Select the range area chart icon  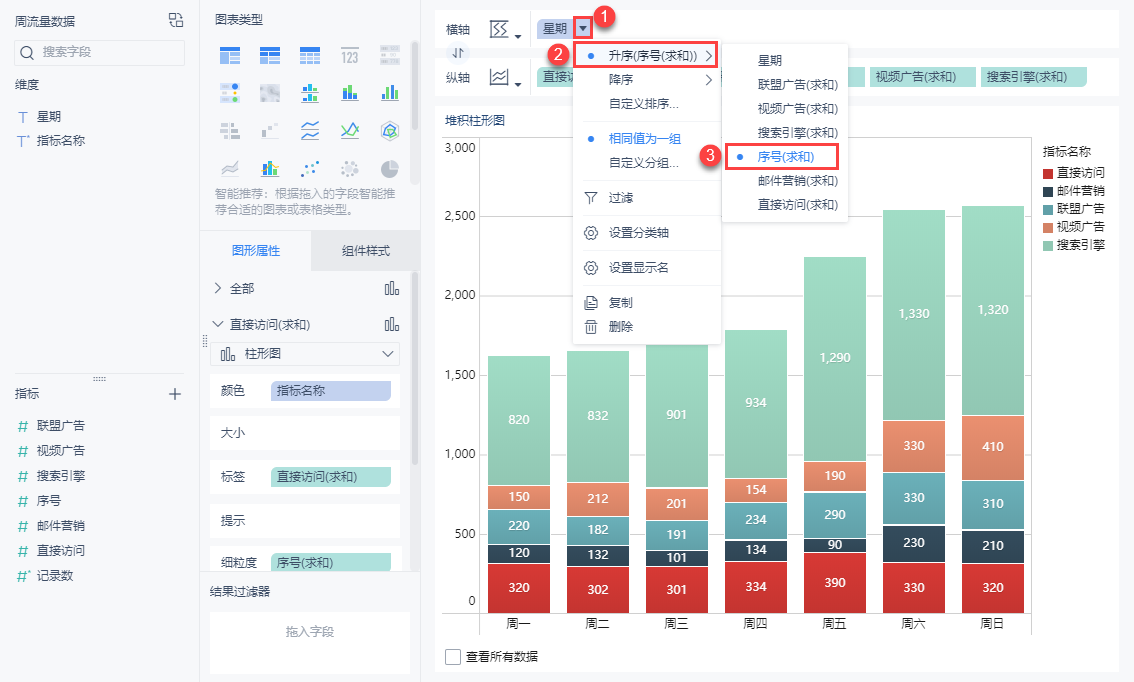[x=230, y=169]
